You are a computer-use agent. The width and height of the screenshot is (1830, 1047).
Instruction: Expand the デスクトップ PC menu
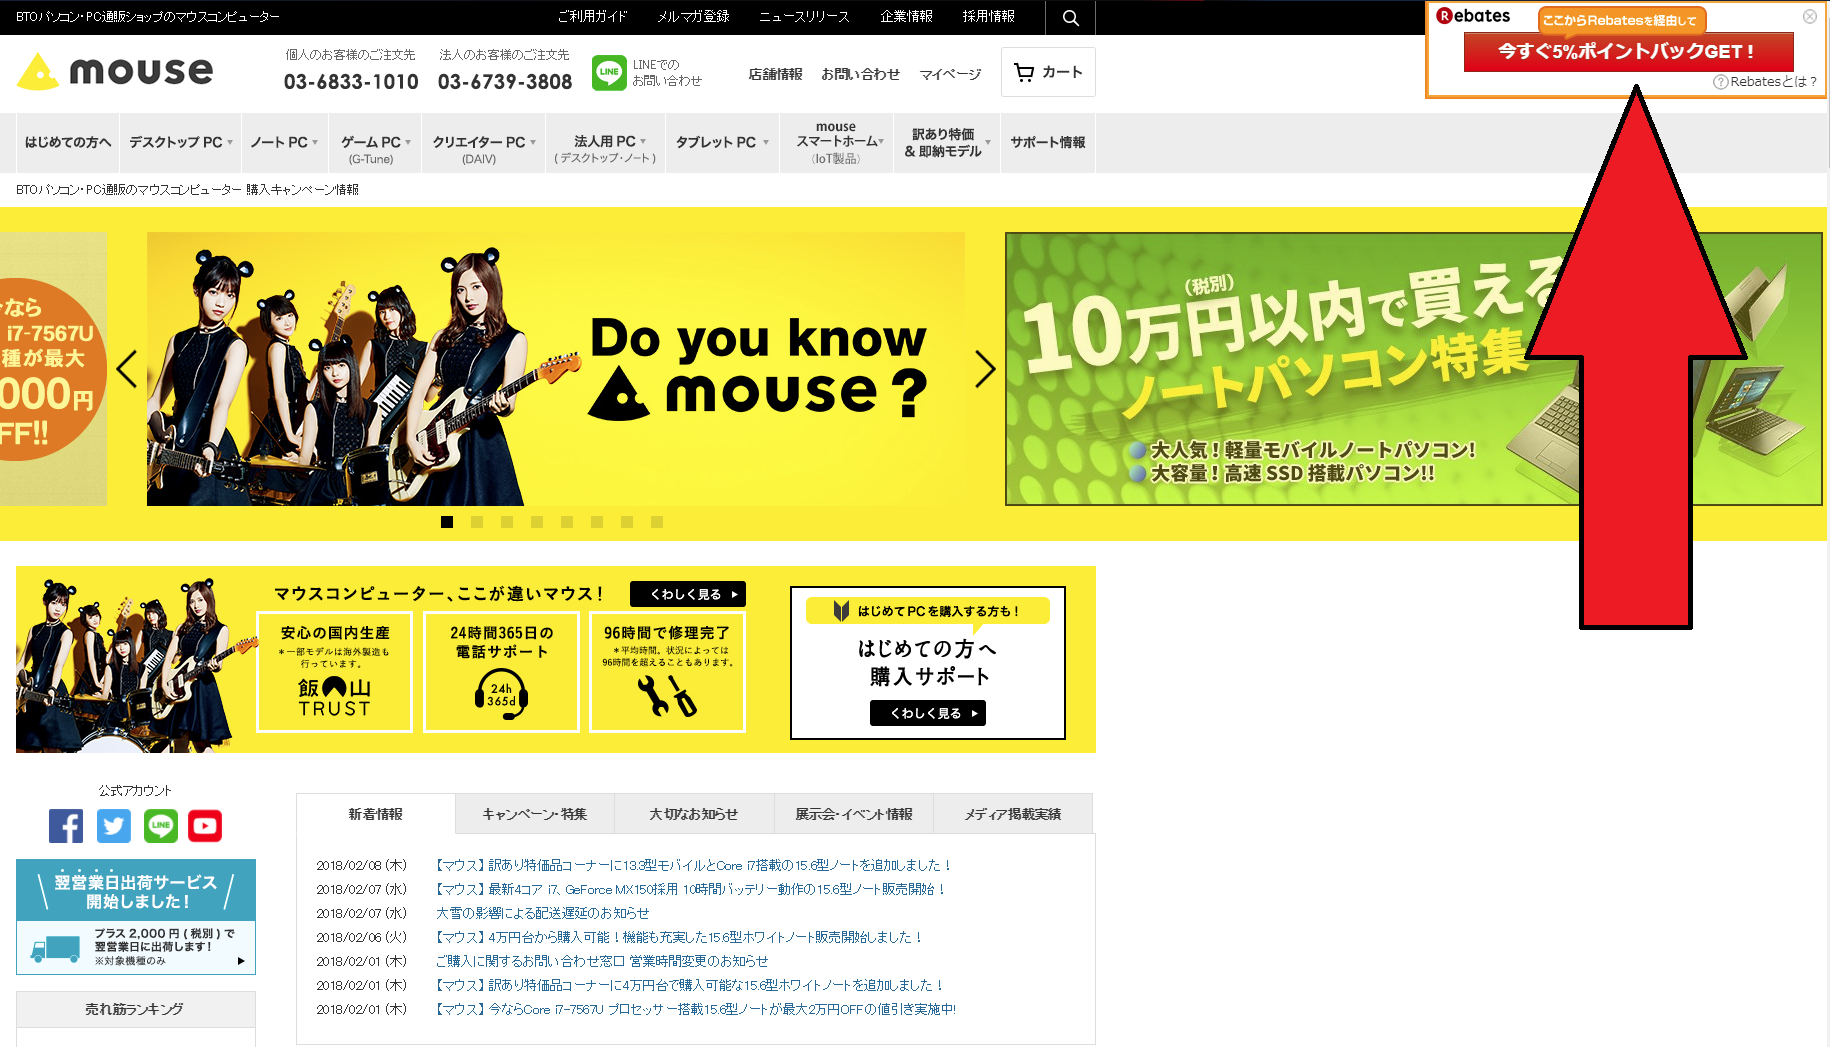tap(180, 142)
